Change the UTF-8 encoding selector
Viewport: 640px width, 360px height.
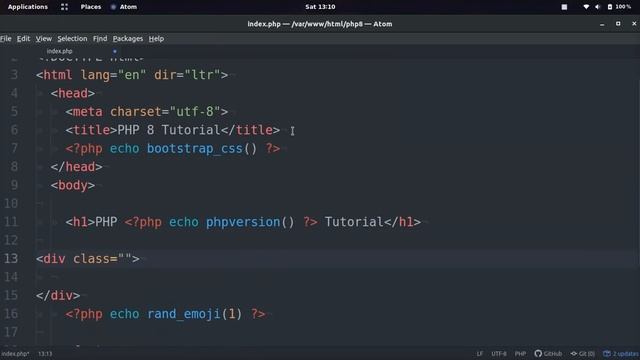pos(499,353)
